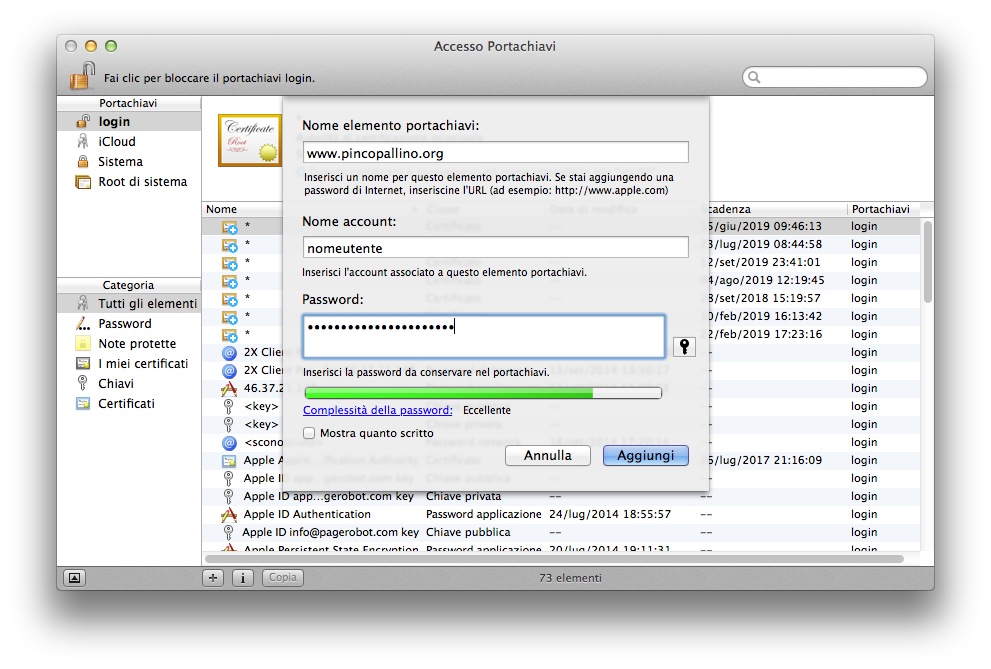Show the Note protette category
The image size is (991, 669).
138,344
